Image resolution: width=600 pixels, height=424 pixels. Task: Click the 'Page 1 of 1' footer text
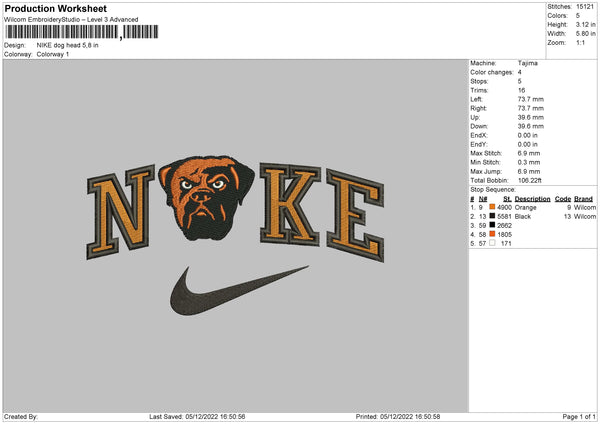click(x=579, y=417)
